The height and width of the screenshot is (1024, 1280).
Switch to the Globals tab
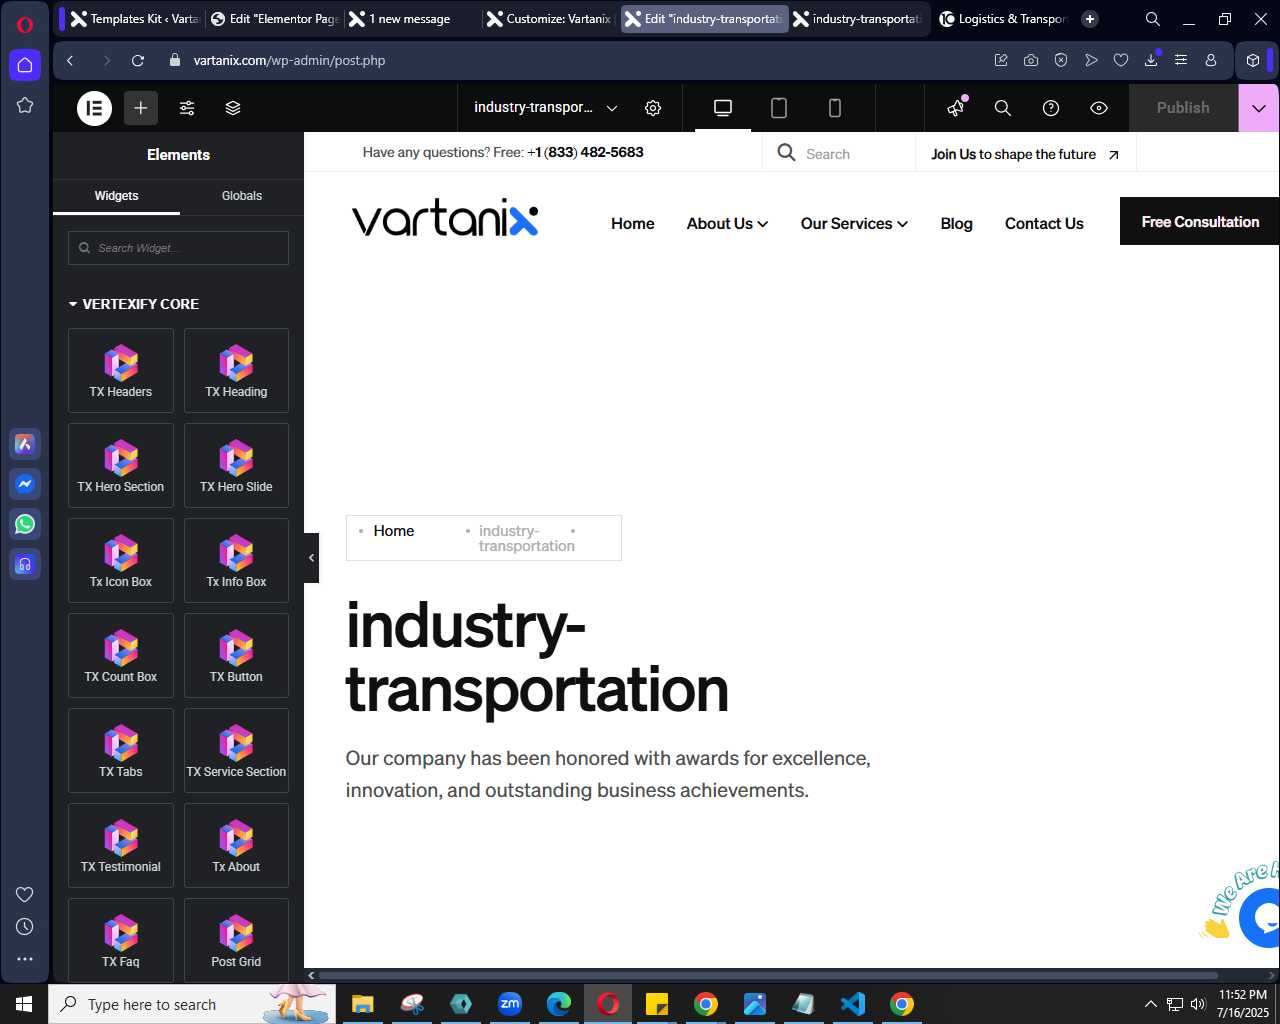coord(242,196)
